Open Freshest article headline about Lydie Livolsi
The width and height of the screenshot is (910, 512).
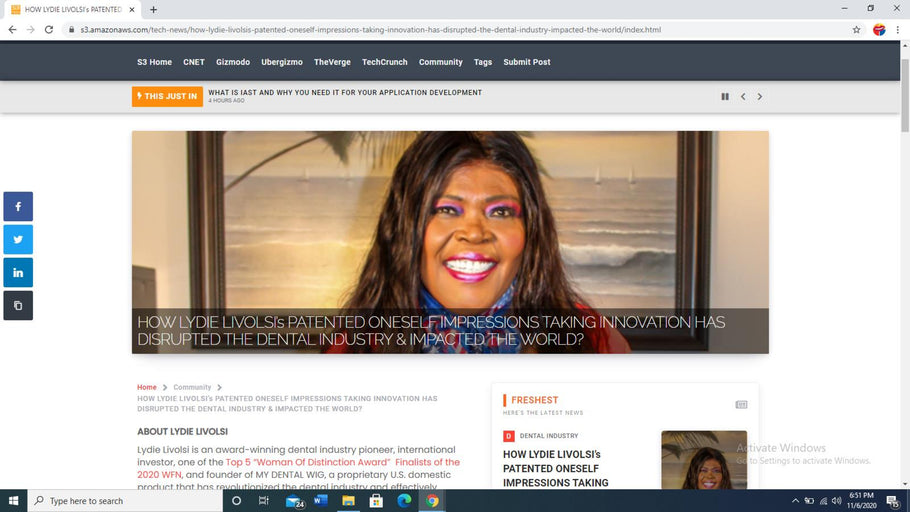click(555, 468)
